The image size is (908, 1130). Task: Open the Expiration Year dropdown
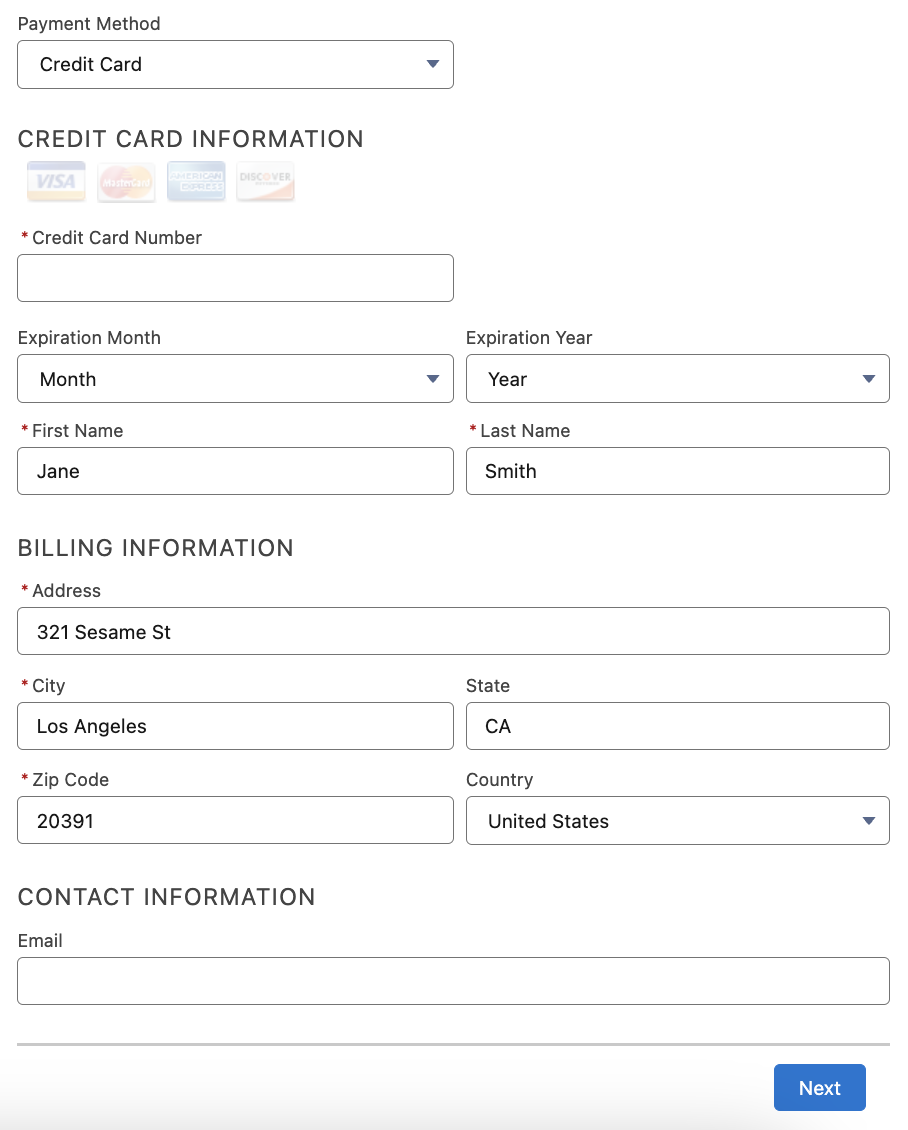point(677,379)
